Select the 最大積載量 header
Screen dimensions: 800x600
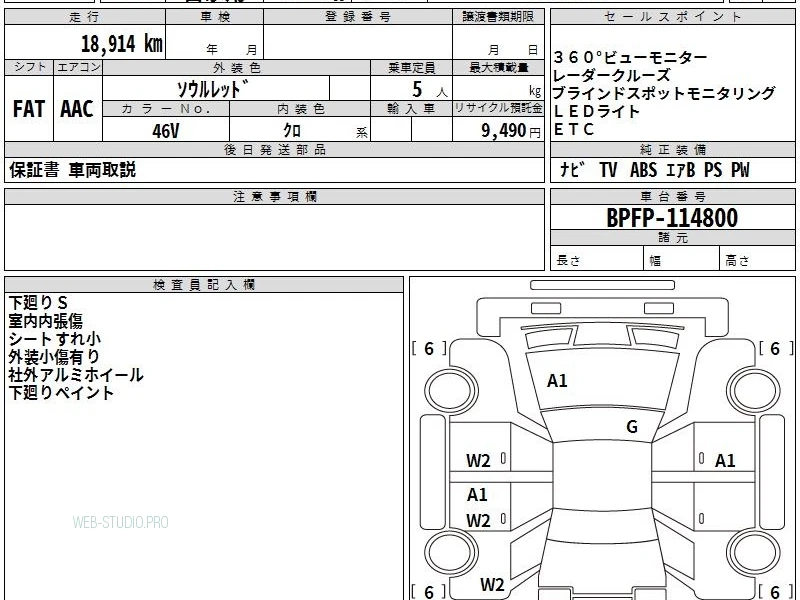498,67
